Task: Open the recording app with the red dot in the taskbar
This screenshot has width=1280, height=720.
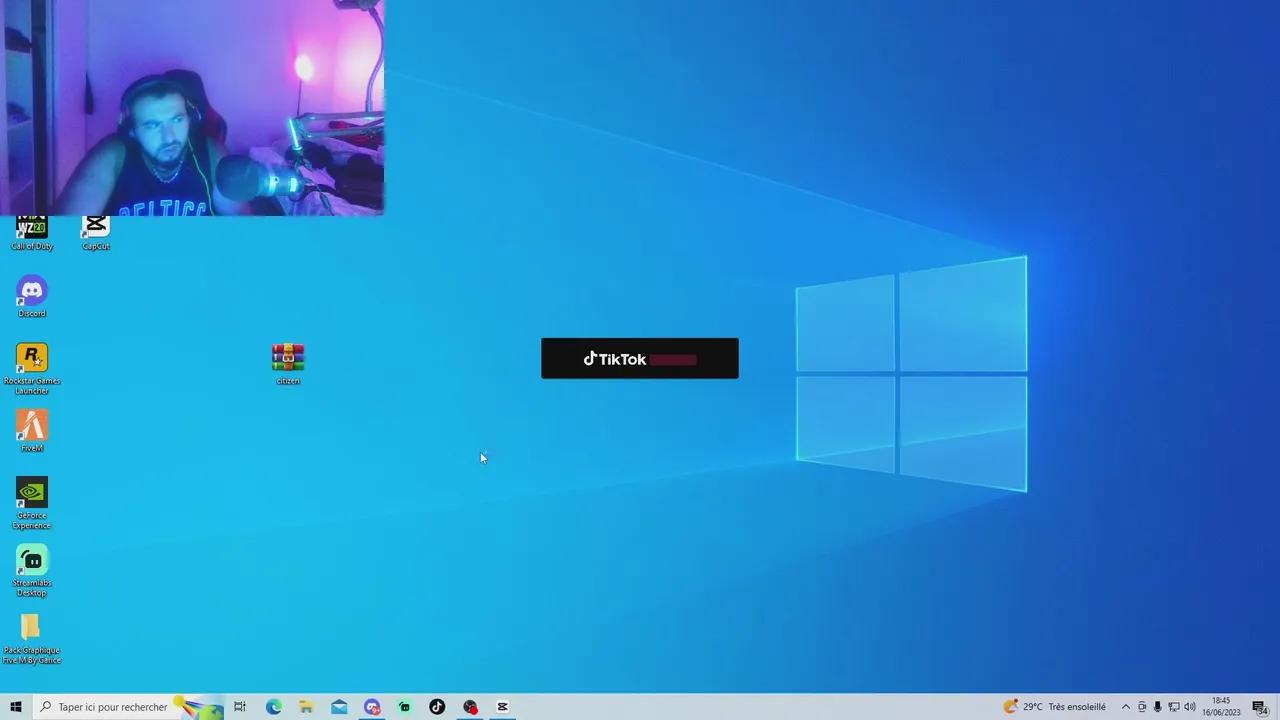Action: coord(470,707)
